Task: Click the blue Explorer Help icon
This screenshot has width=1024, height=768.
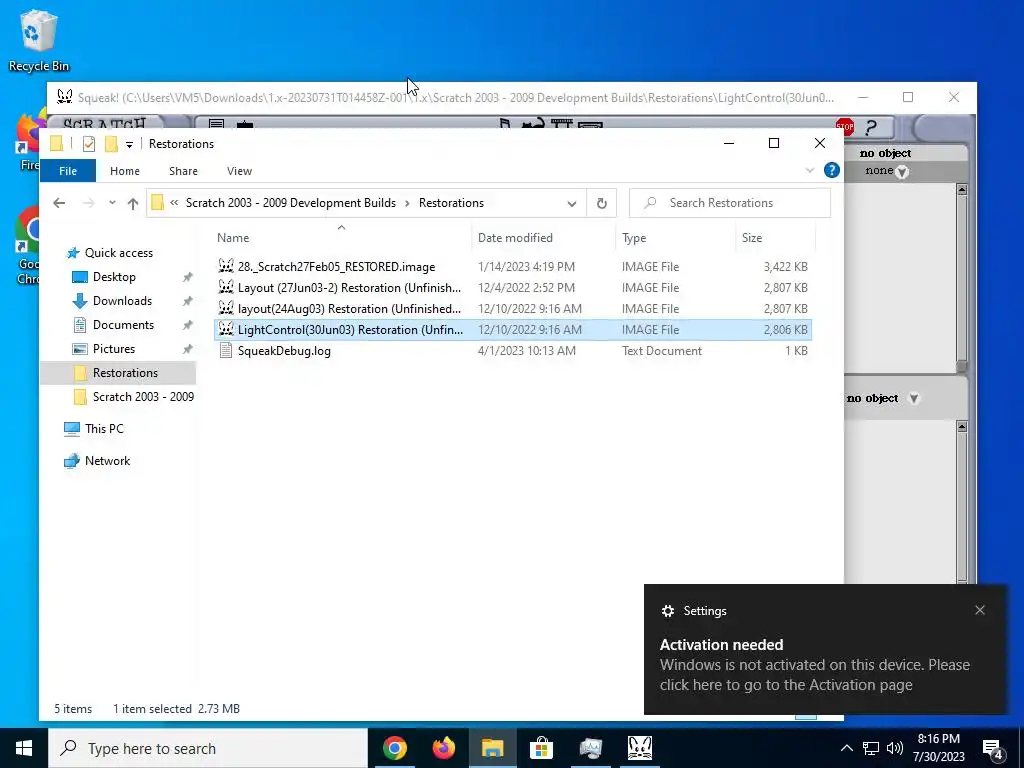Action: point(831,170)
